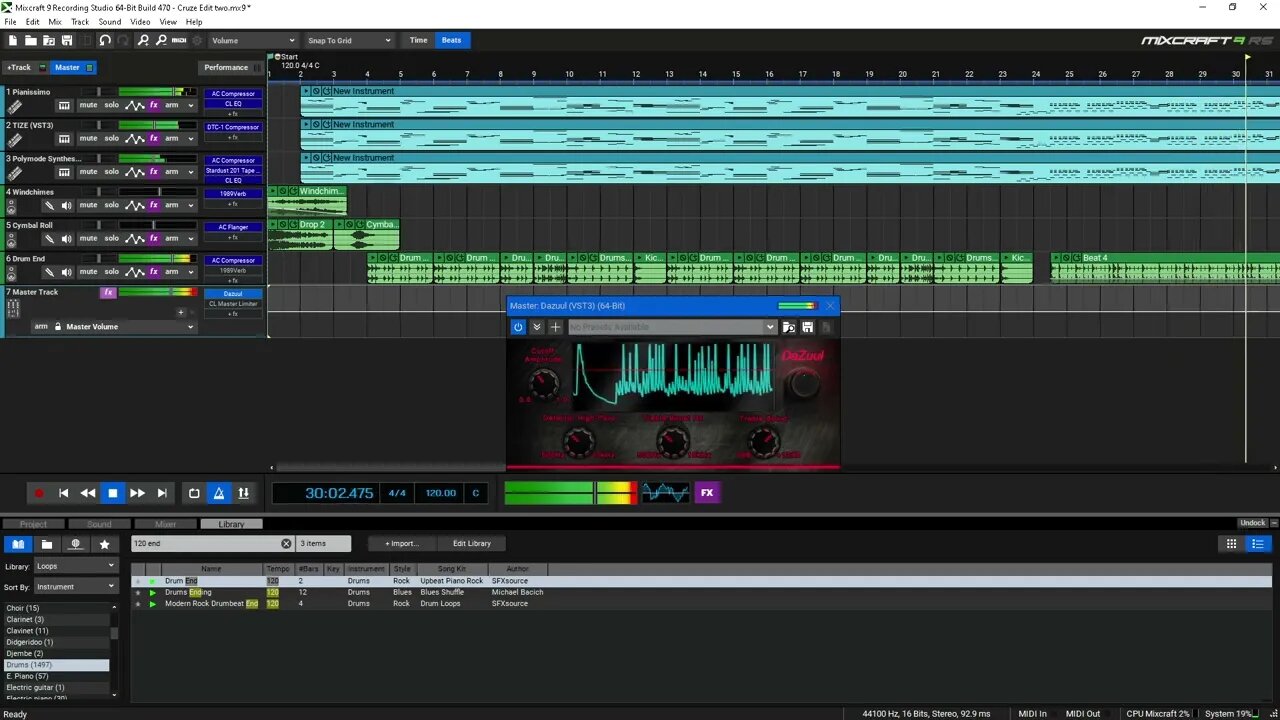Open the online globe icon in the Library
The height and width of the screenshot is (720, 1280).
click(x=75, y=544)
